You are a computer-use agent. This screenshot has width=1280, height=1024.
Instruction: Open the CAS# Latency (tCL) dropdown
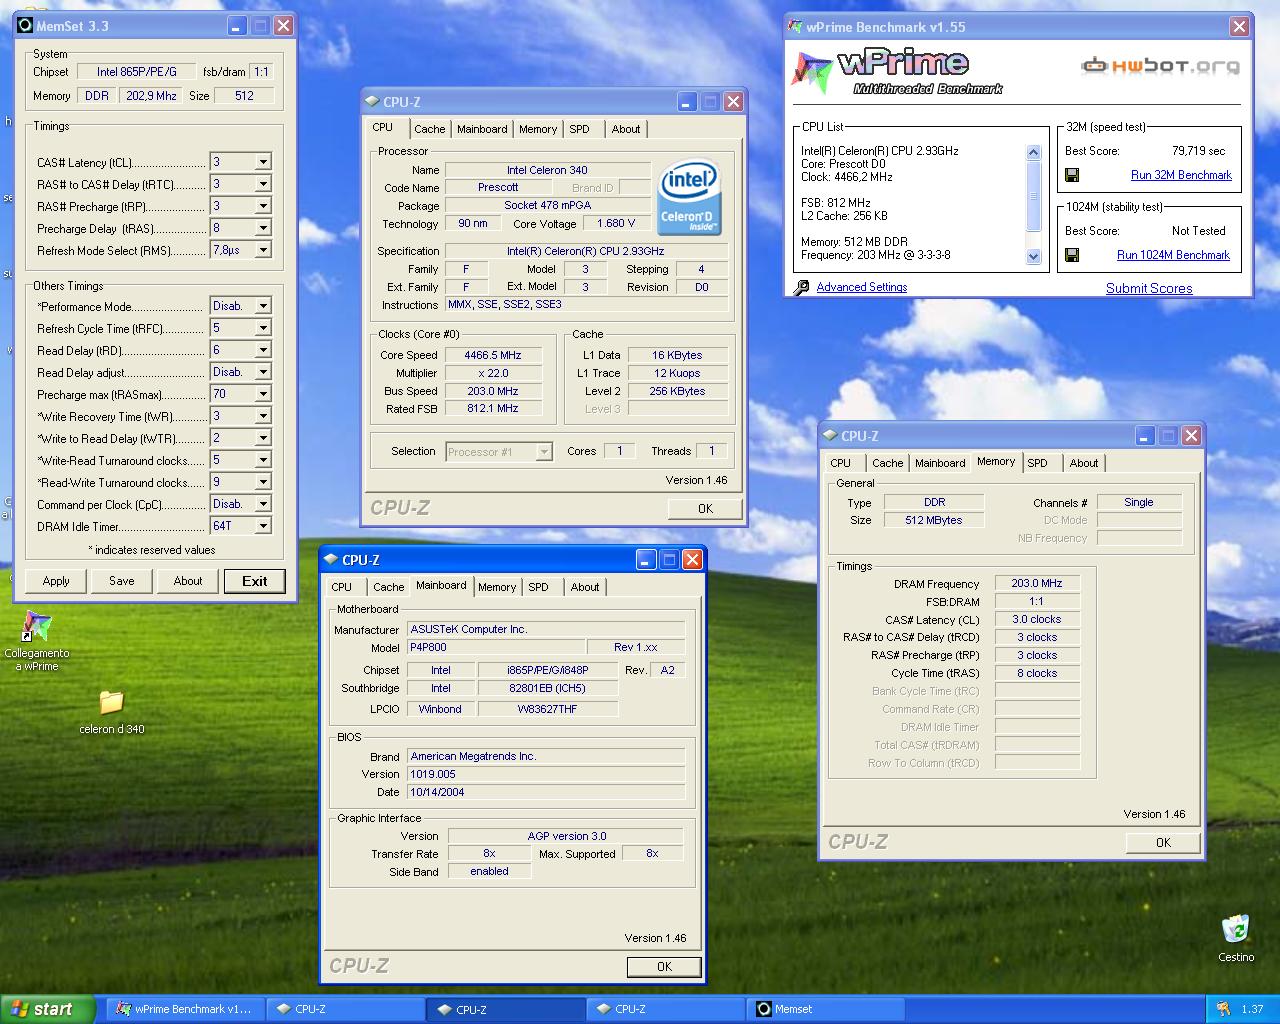pyautogui.click(x=263, y=162)
